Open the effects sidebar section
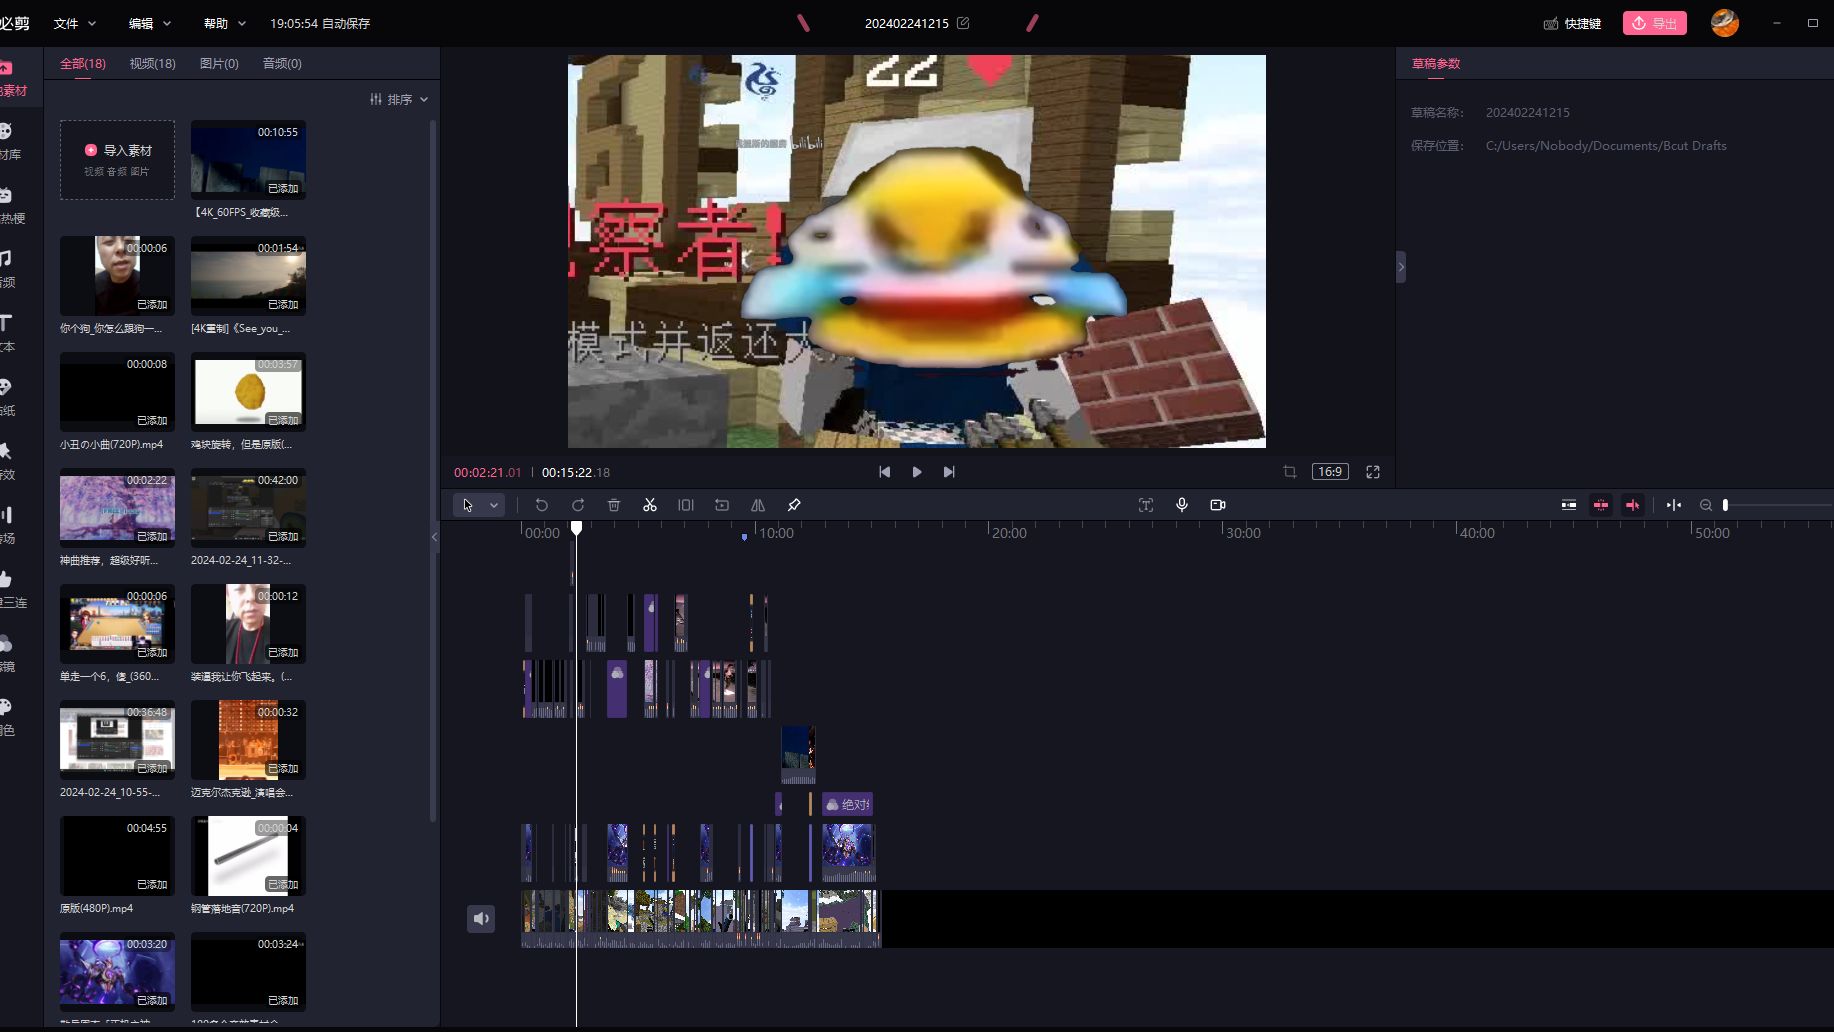The height and width of the screenshot is (1032, 1834). pyautogui.click(x=8, y=461)
